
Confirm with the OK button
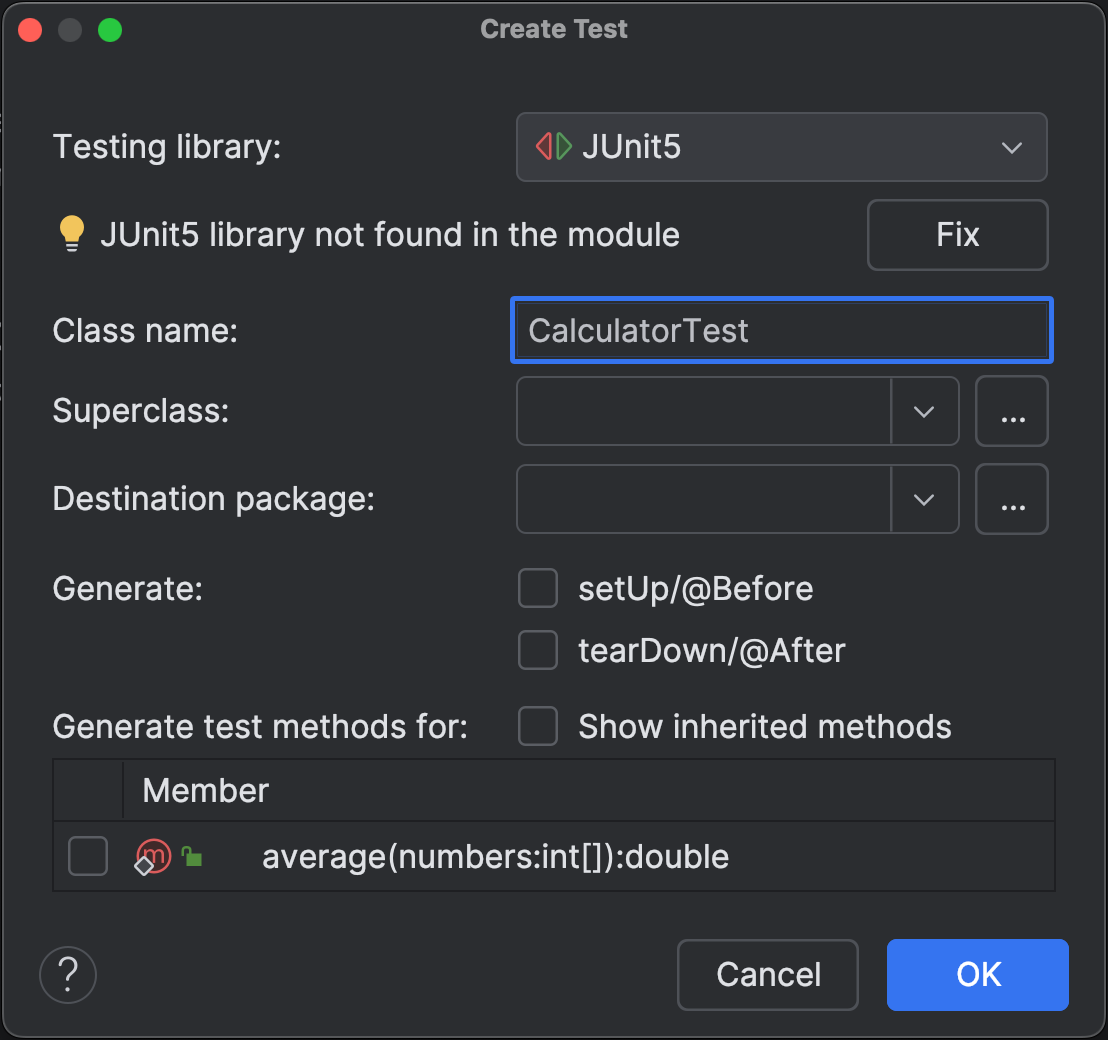977,975
